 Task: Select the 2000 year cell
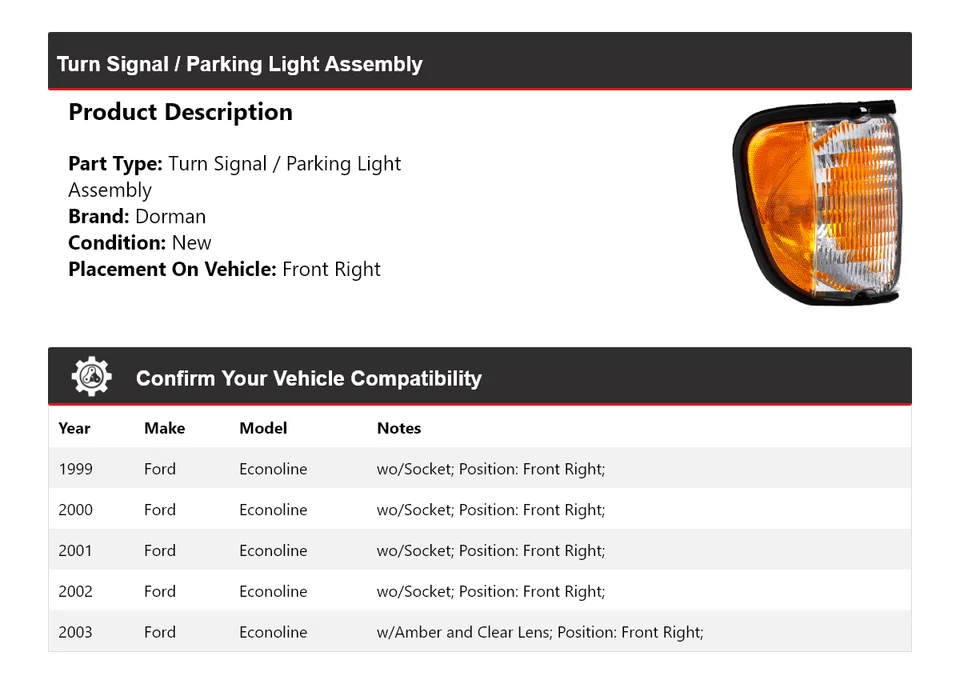click(75, 510)
